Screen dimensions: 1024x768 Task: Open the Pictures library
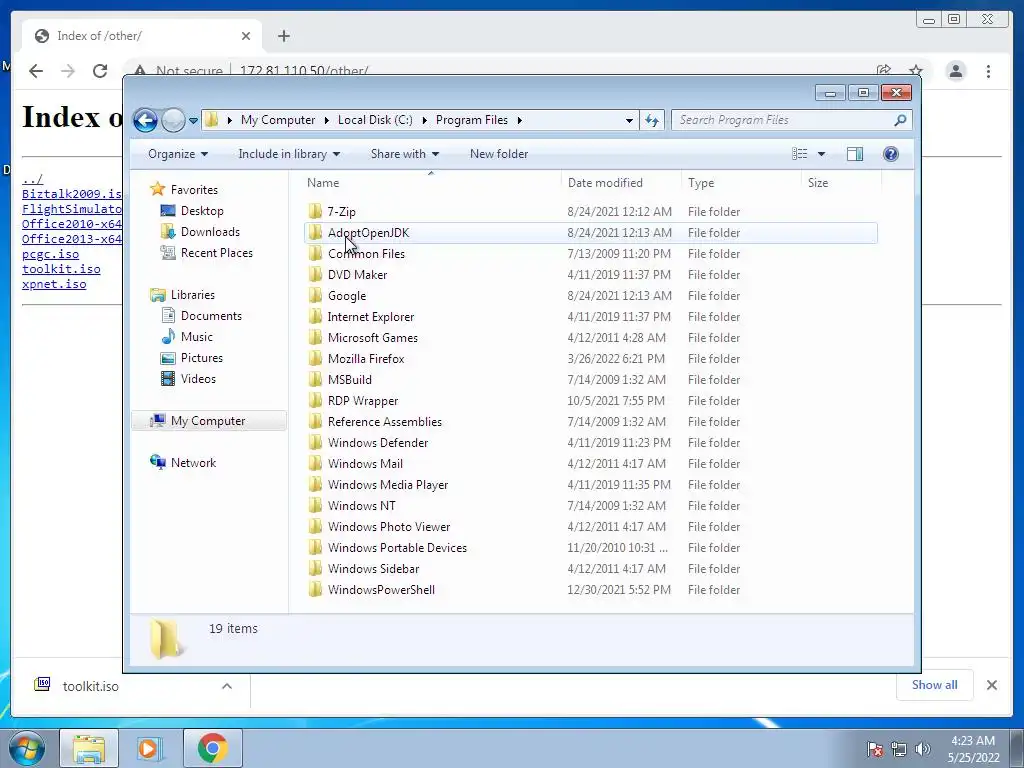point(201,358)
